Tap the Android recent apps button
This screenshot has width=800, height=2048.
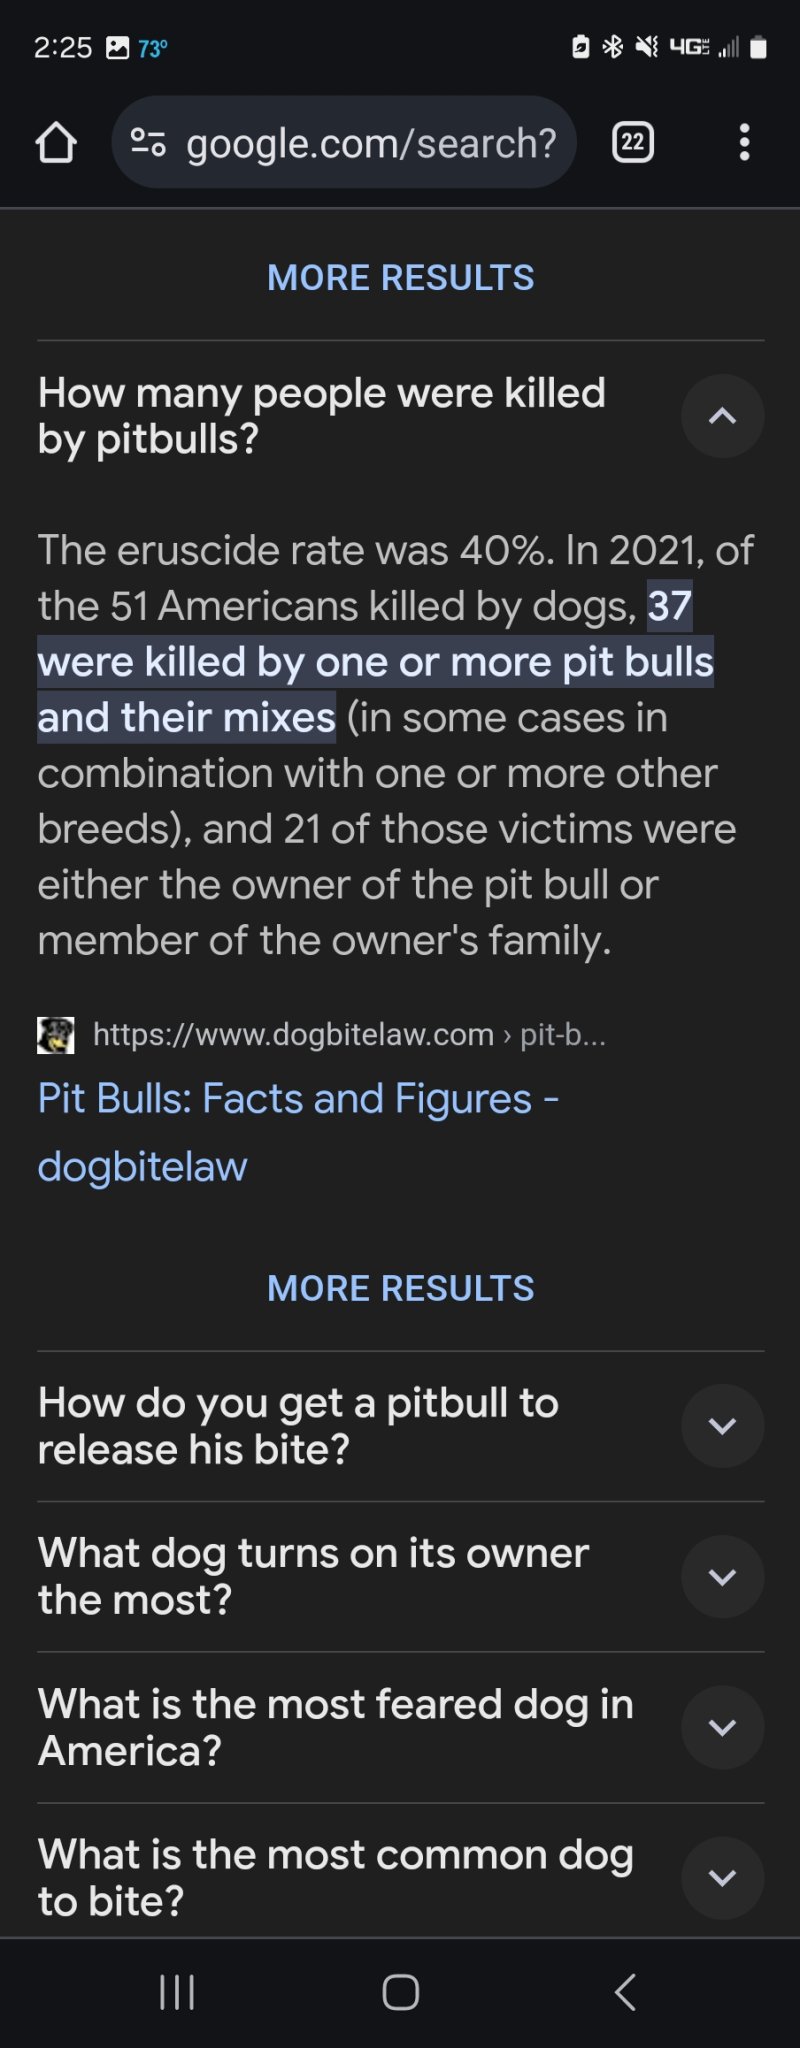177,1992
